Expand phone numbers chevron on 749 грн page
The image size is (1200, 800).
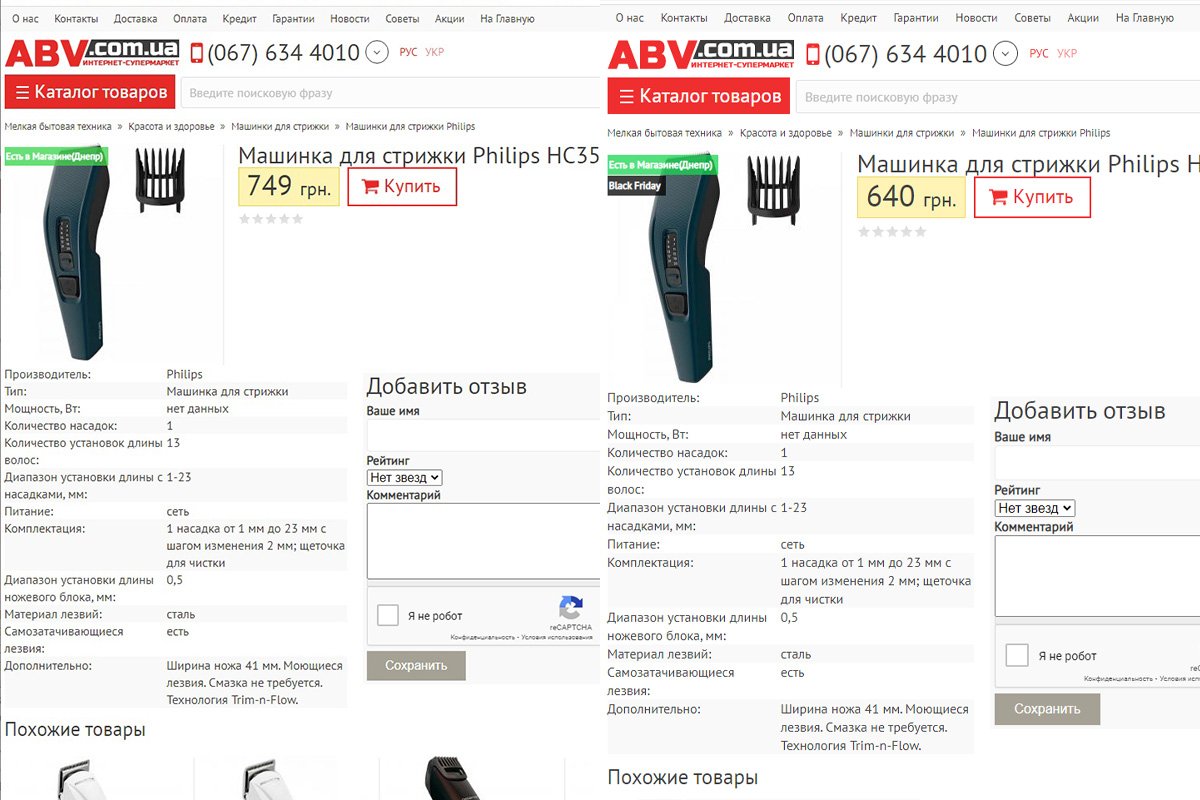coord(377,53)
